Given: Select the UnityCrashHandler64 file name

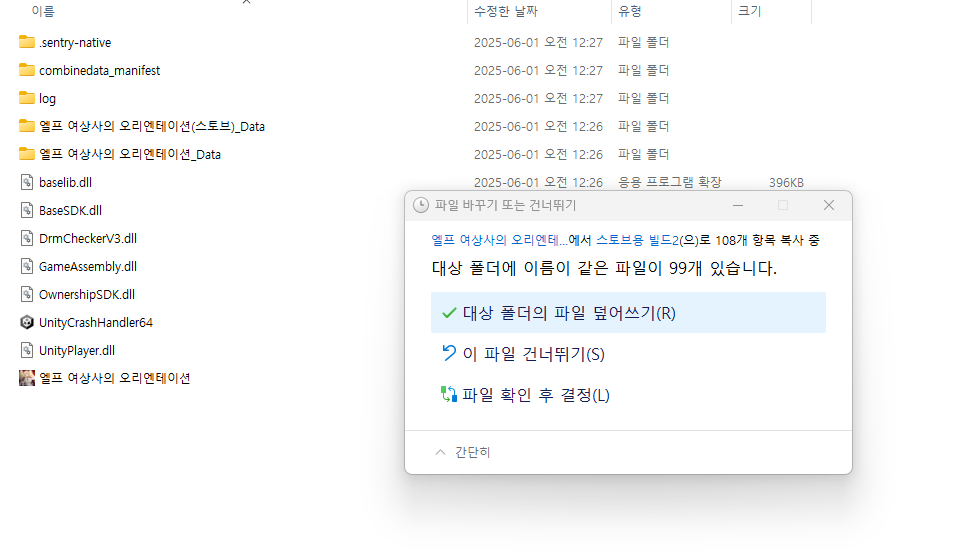Looking at the screenshot, I should point(96,322).
